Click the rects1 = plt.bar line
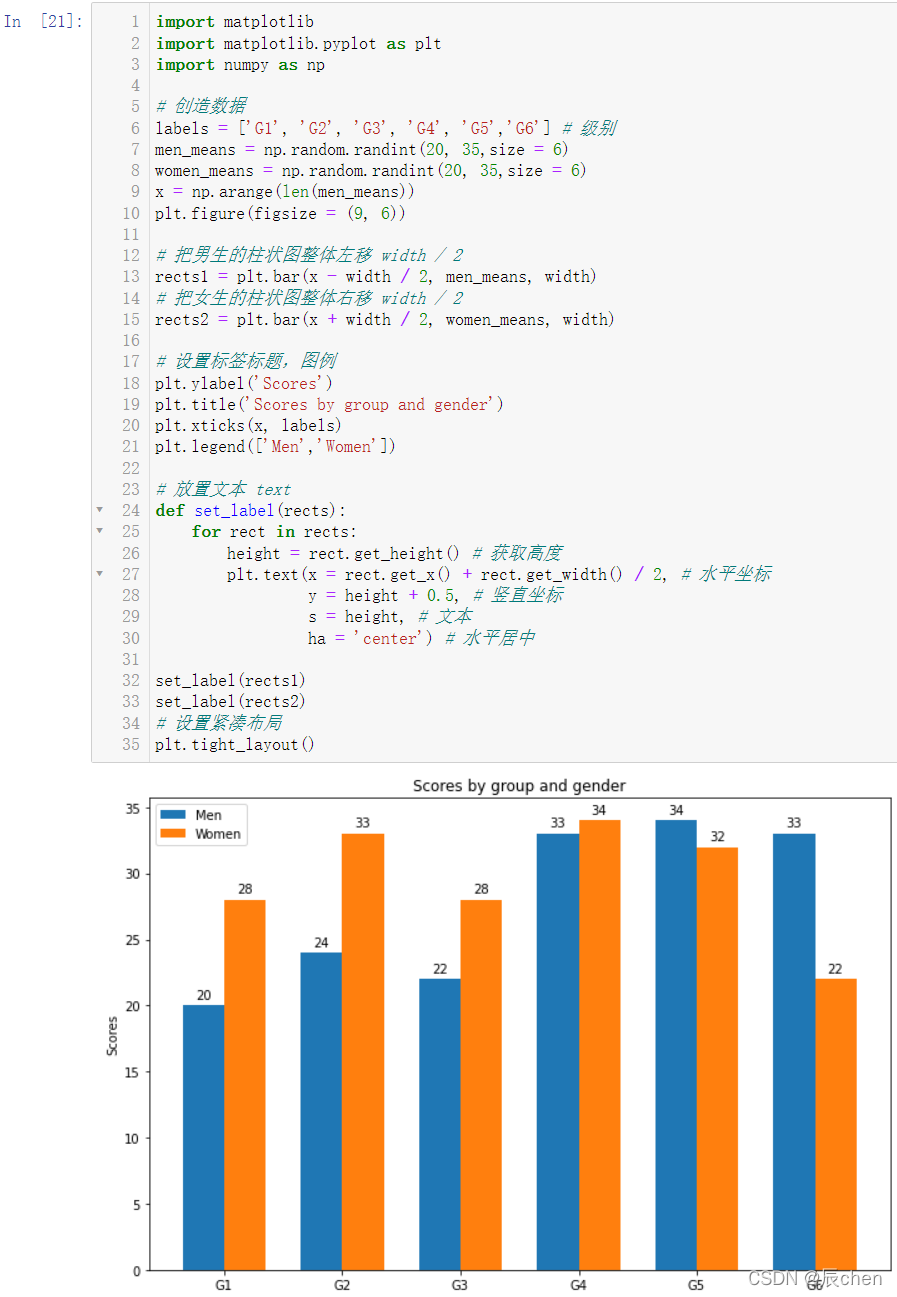 [375, 277]
